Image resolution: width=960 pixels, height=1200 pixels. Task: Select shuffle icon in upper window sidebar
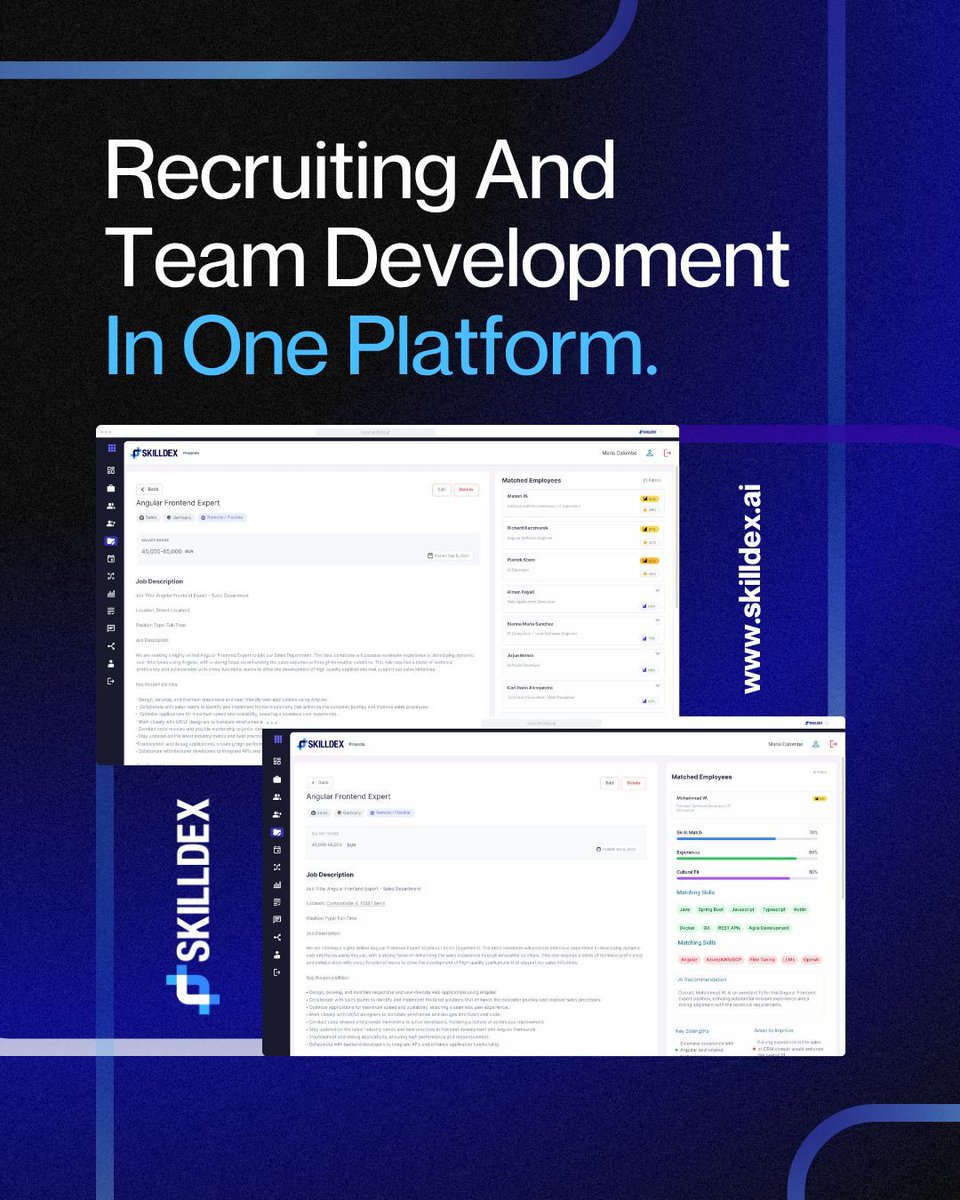[x=111, y=577]
